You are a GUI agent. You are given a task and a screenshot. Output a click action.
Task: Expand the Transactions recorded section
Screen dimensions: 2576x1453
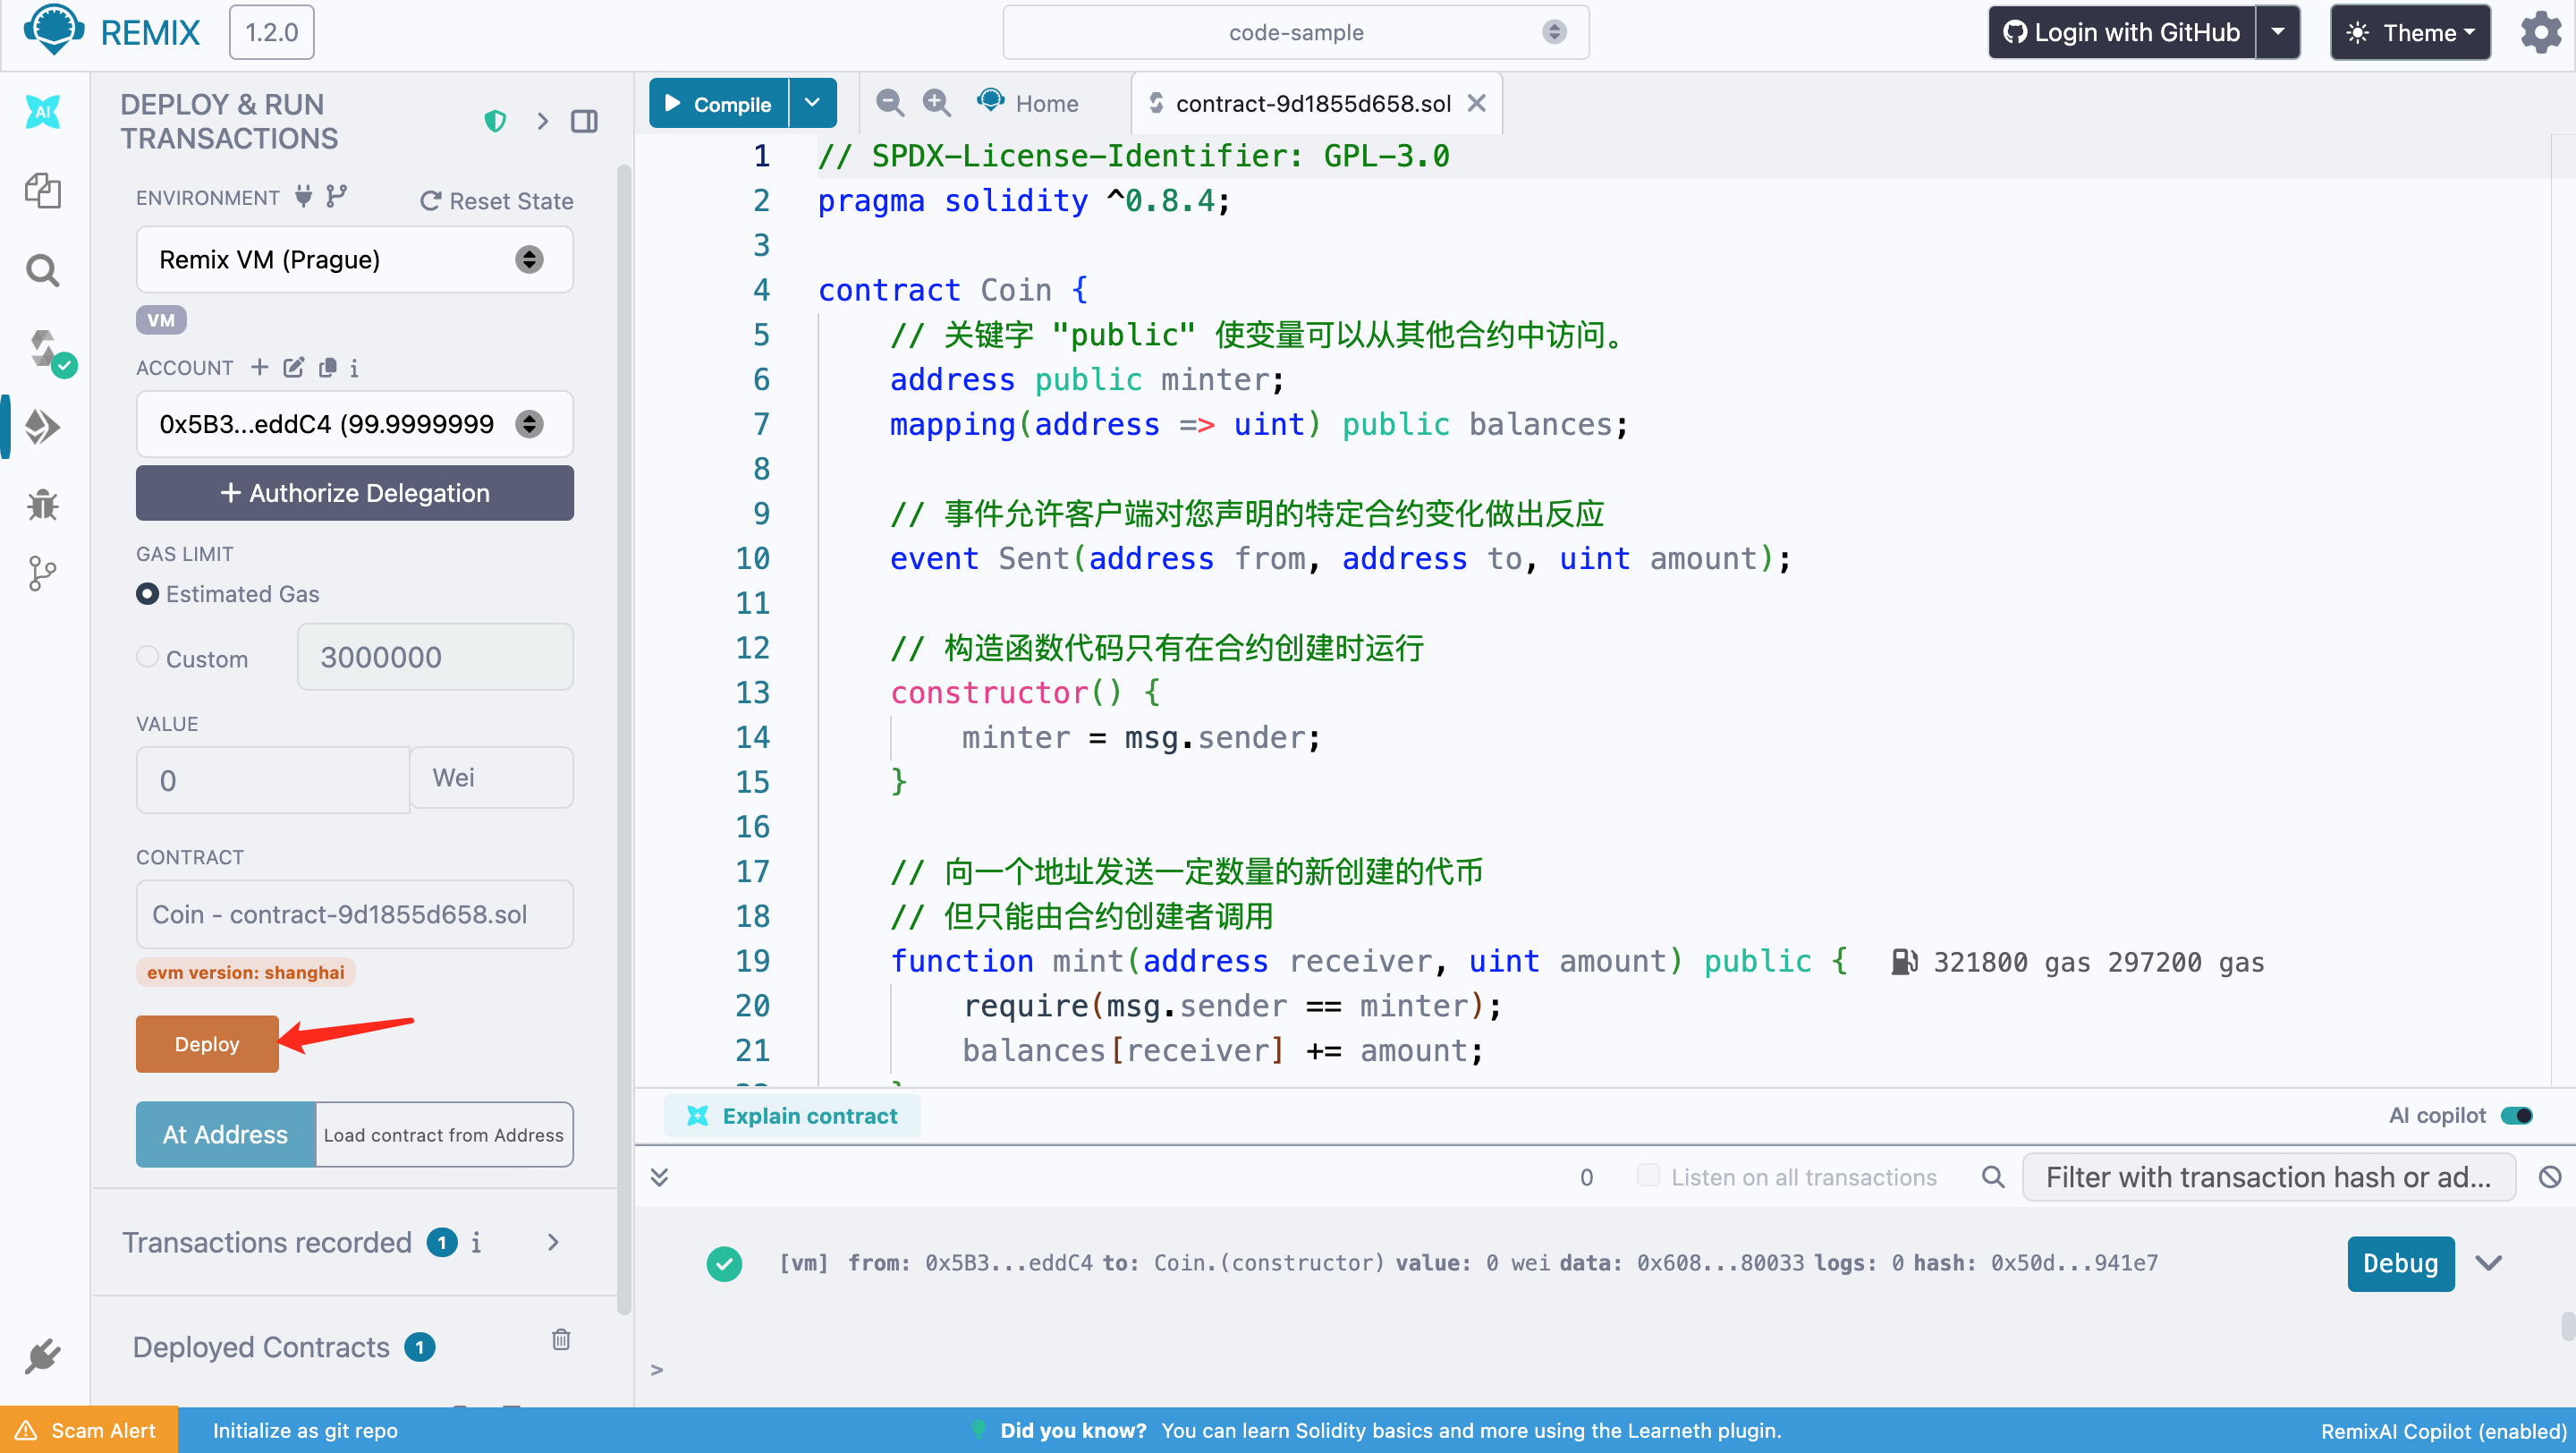[x=553, y=1242]
